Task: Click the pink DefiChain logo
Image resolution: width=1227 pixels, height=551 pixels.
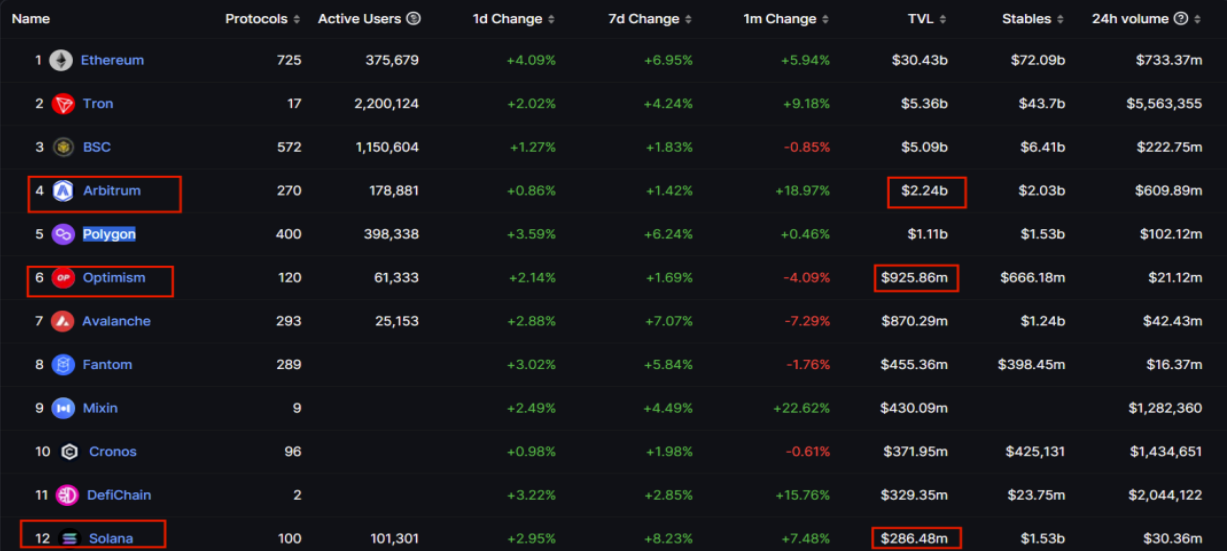Action: click(x=67, y=495)
